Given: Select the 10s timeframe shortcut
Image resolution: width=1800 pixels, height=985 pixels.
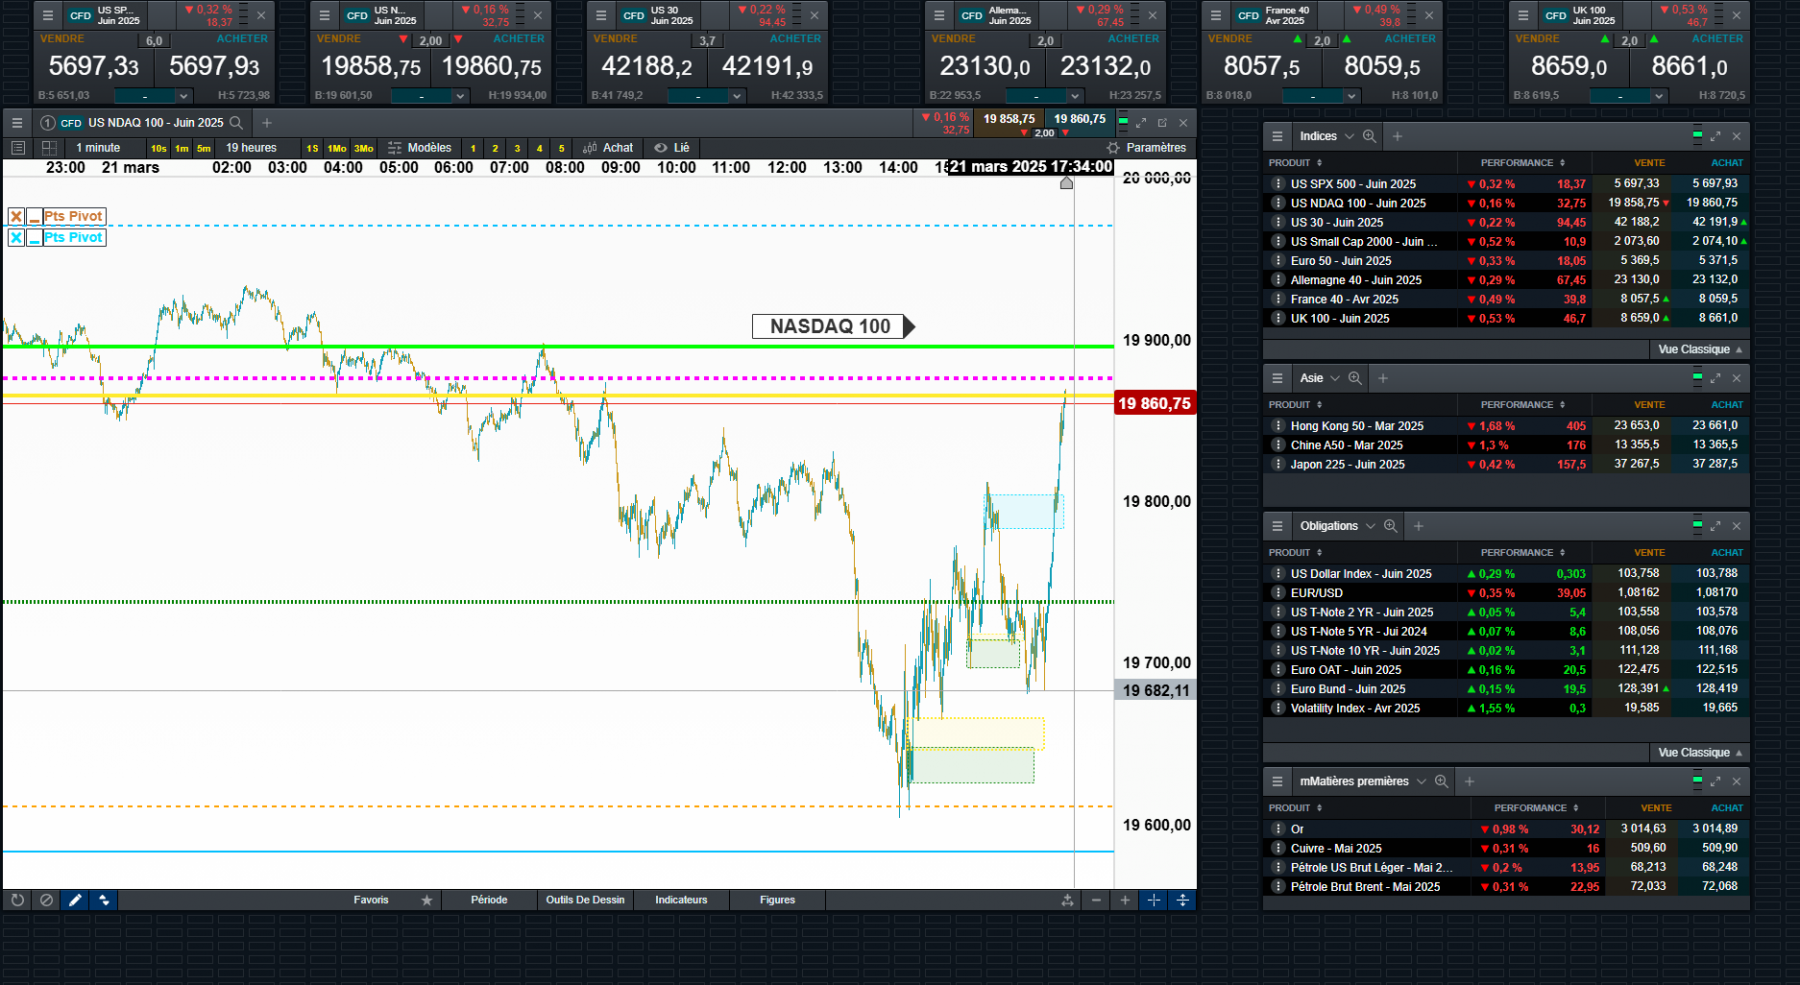Looking at the screenshot, I should pyautogui.click(x=159, y=148).
